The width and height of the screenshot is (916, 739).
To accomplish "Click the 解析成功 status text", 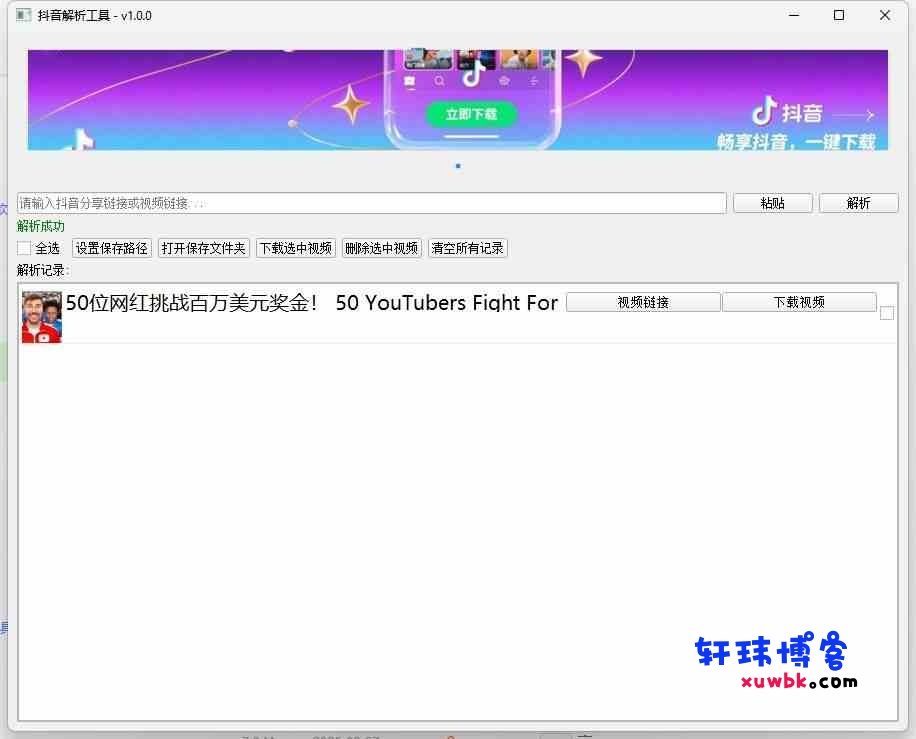I will coord(41,226).
